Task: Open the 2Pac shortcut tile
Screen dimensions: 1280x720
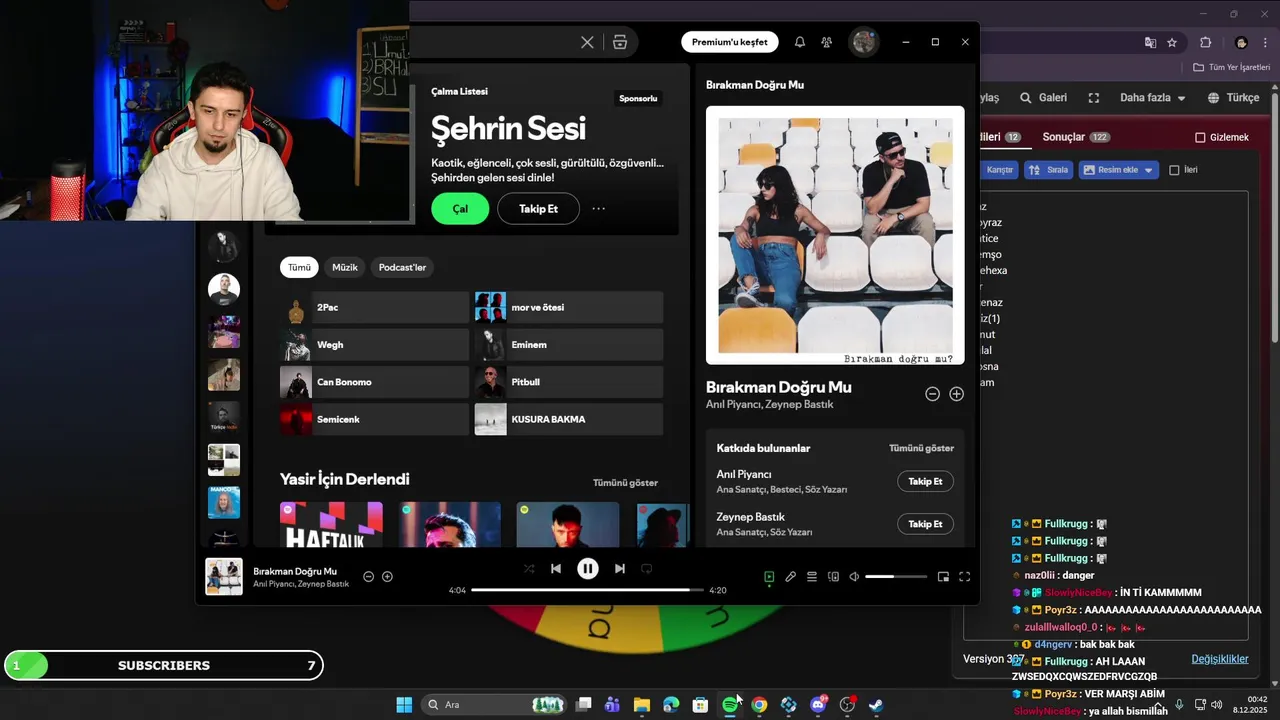Action: (374, 307)
